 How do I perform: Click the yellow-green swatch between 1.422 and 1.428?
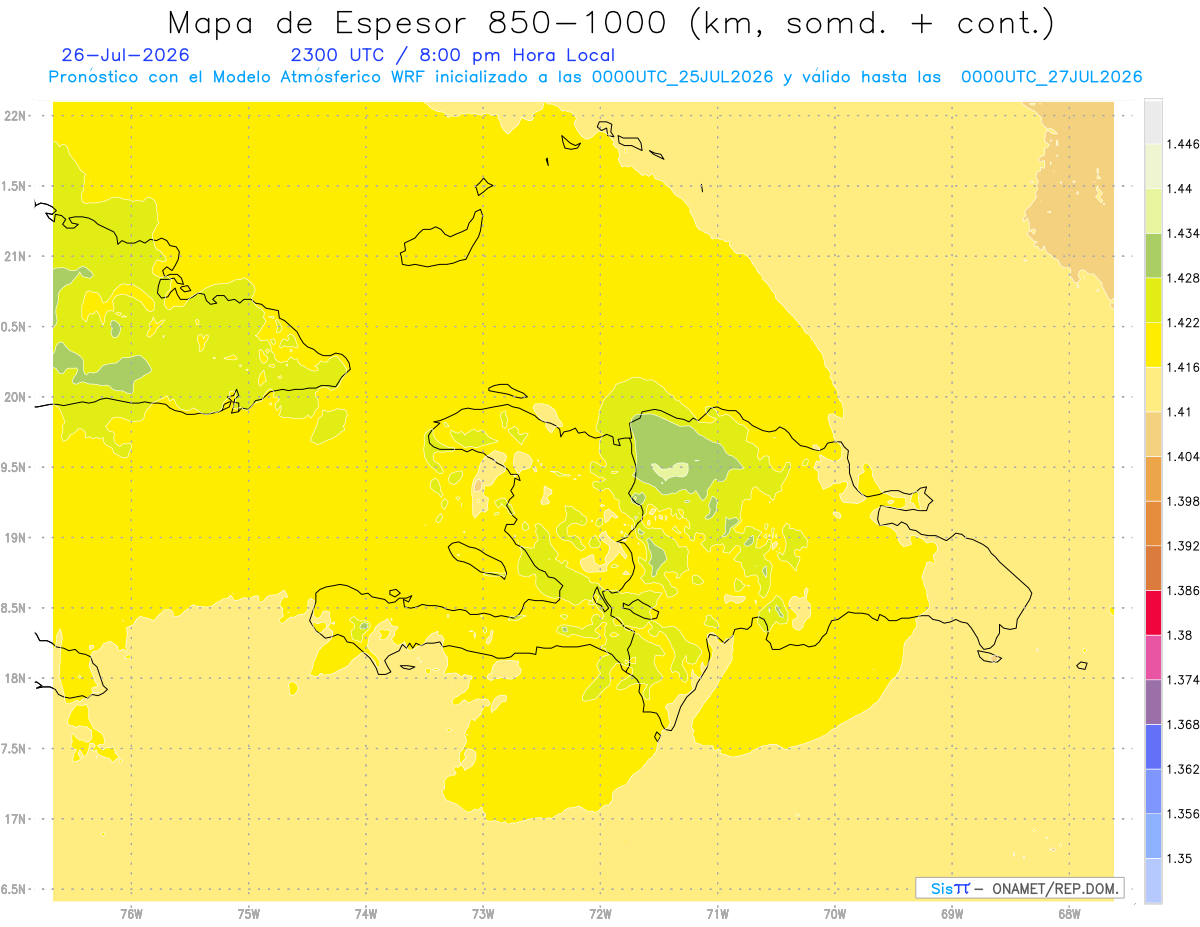[1153, 300]
